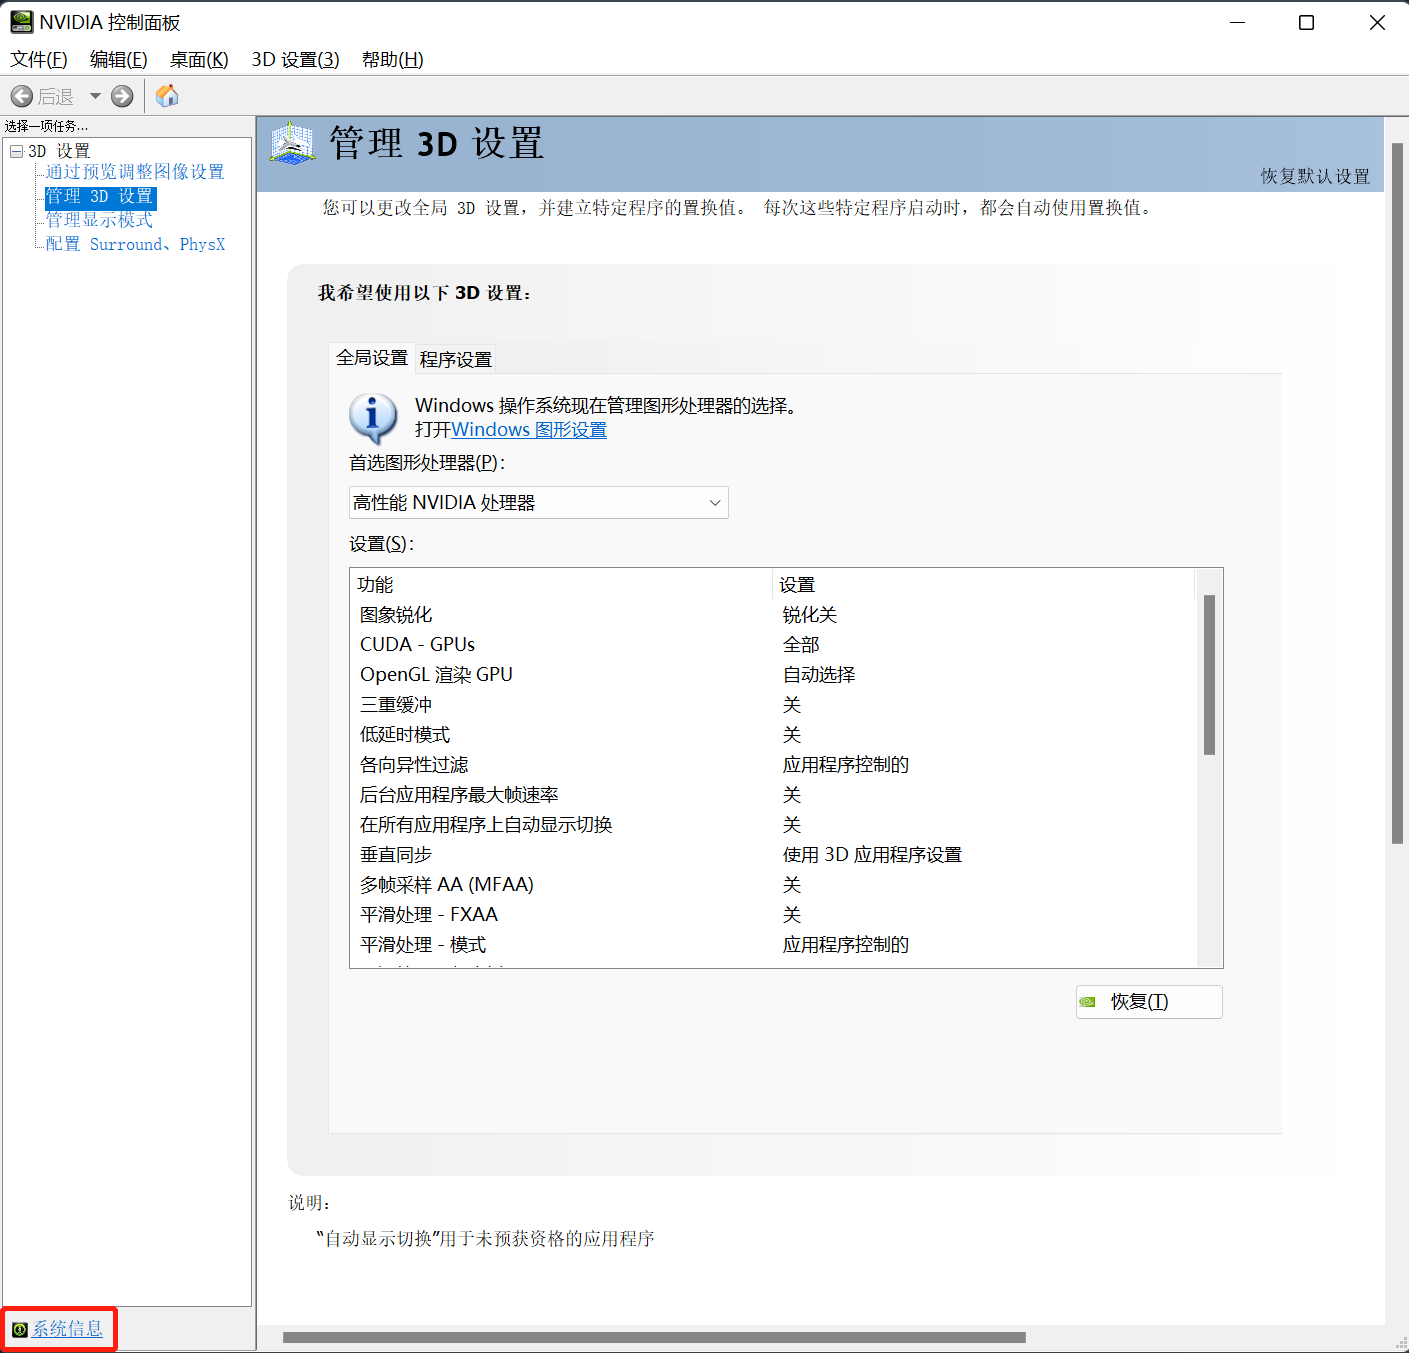The image size is (1409, 1353).
Task: Click 恢复默认设置 link in header
Action: click(1315, 176)
